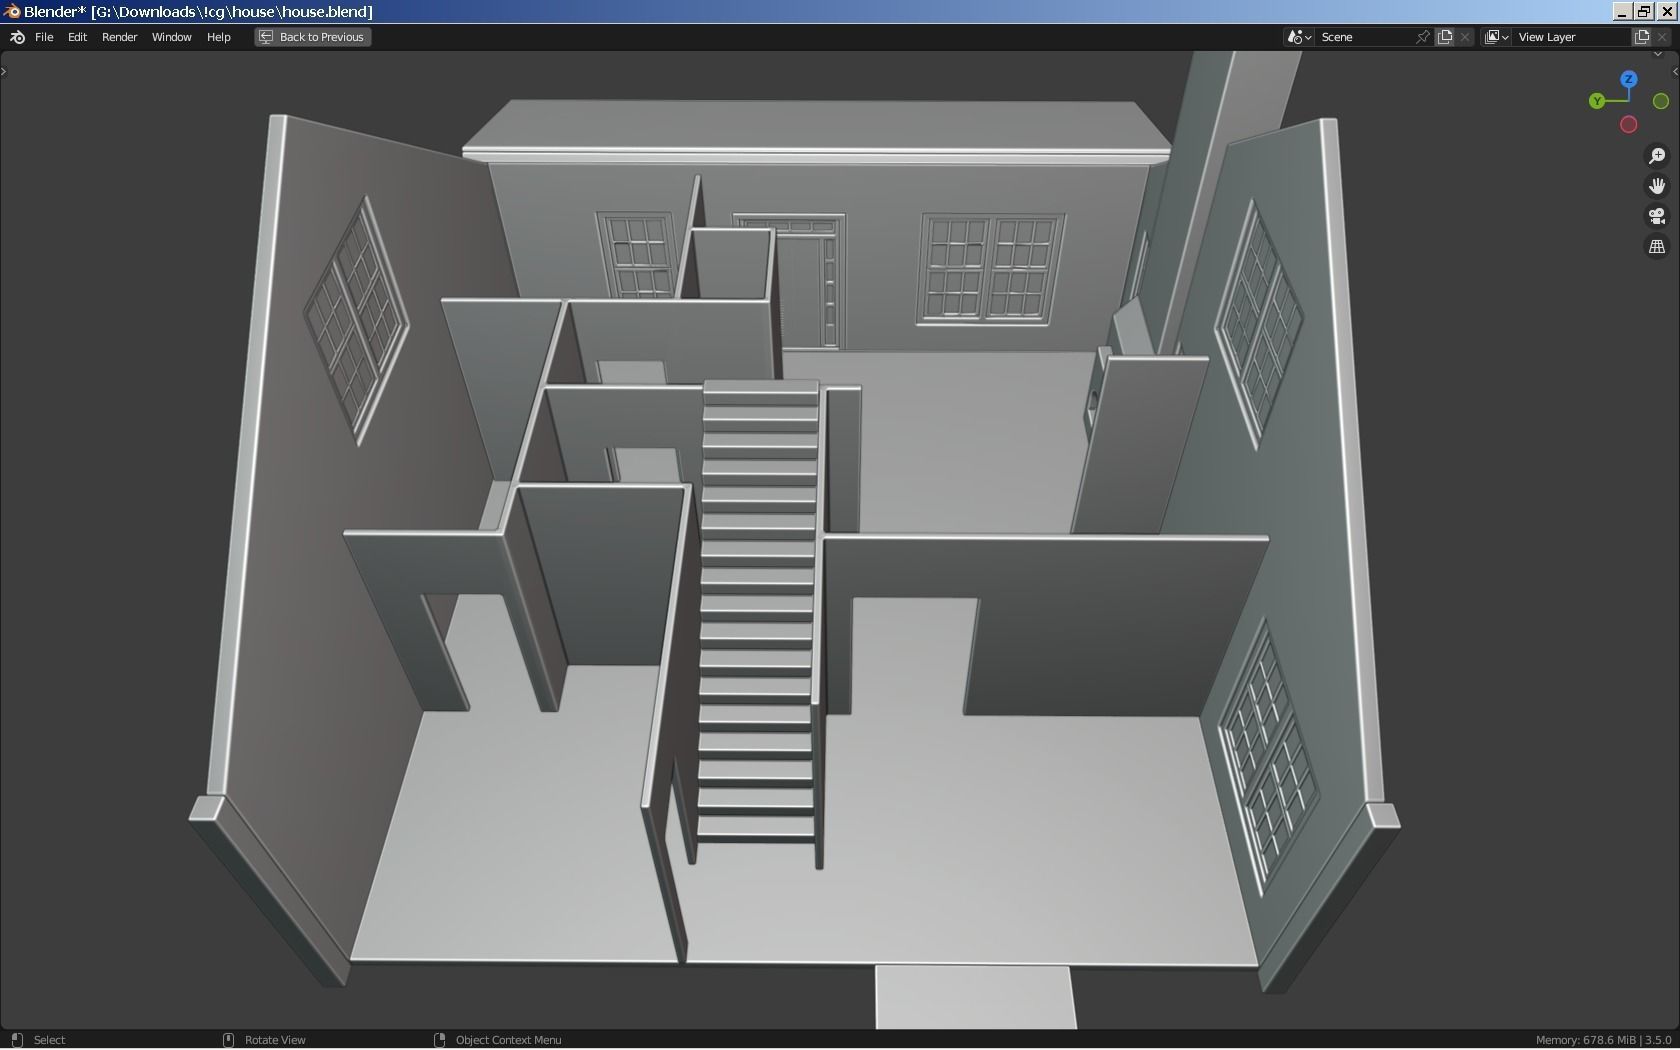Open the View Layer browse dropdown
1680x1050 pixels.
(1496, 37)
